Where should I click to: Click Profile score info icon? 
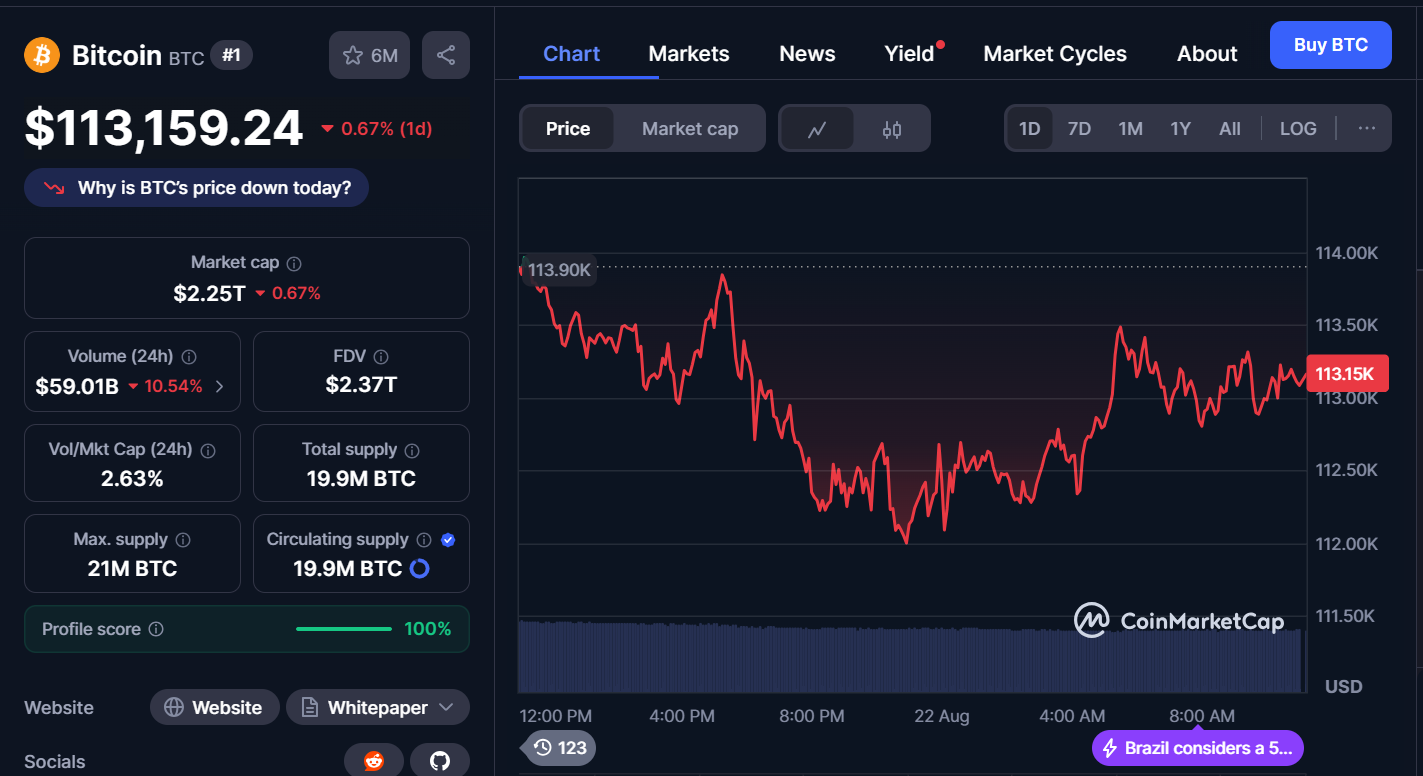156,630
